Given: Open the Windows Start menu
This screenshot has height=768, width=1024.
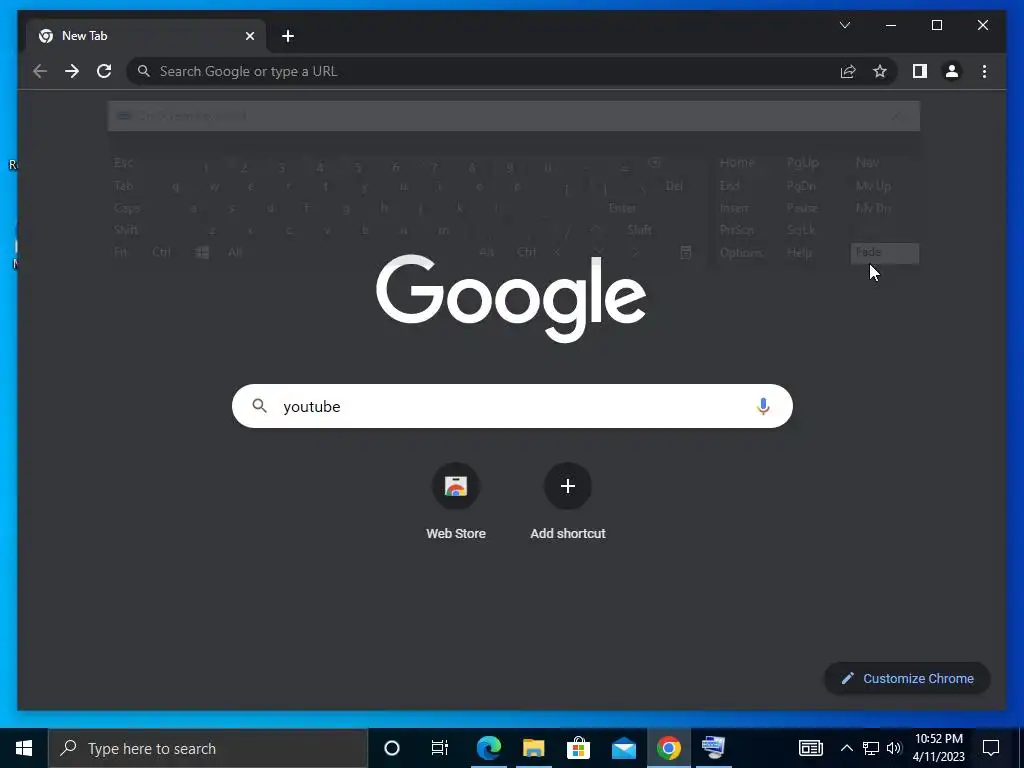Looking at the screenshot, I should point(24,748).
